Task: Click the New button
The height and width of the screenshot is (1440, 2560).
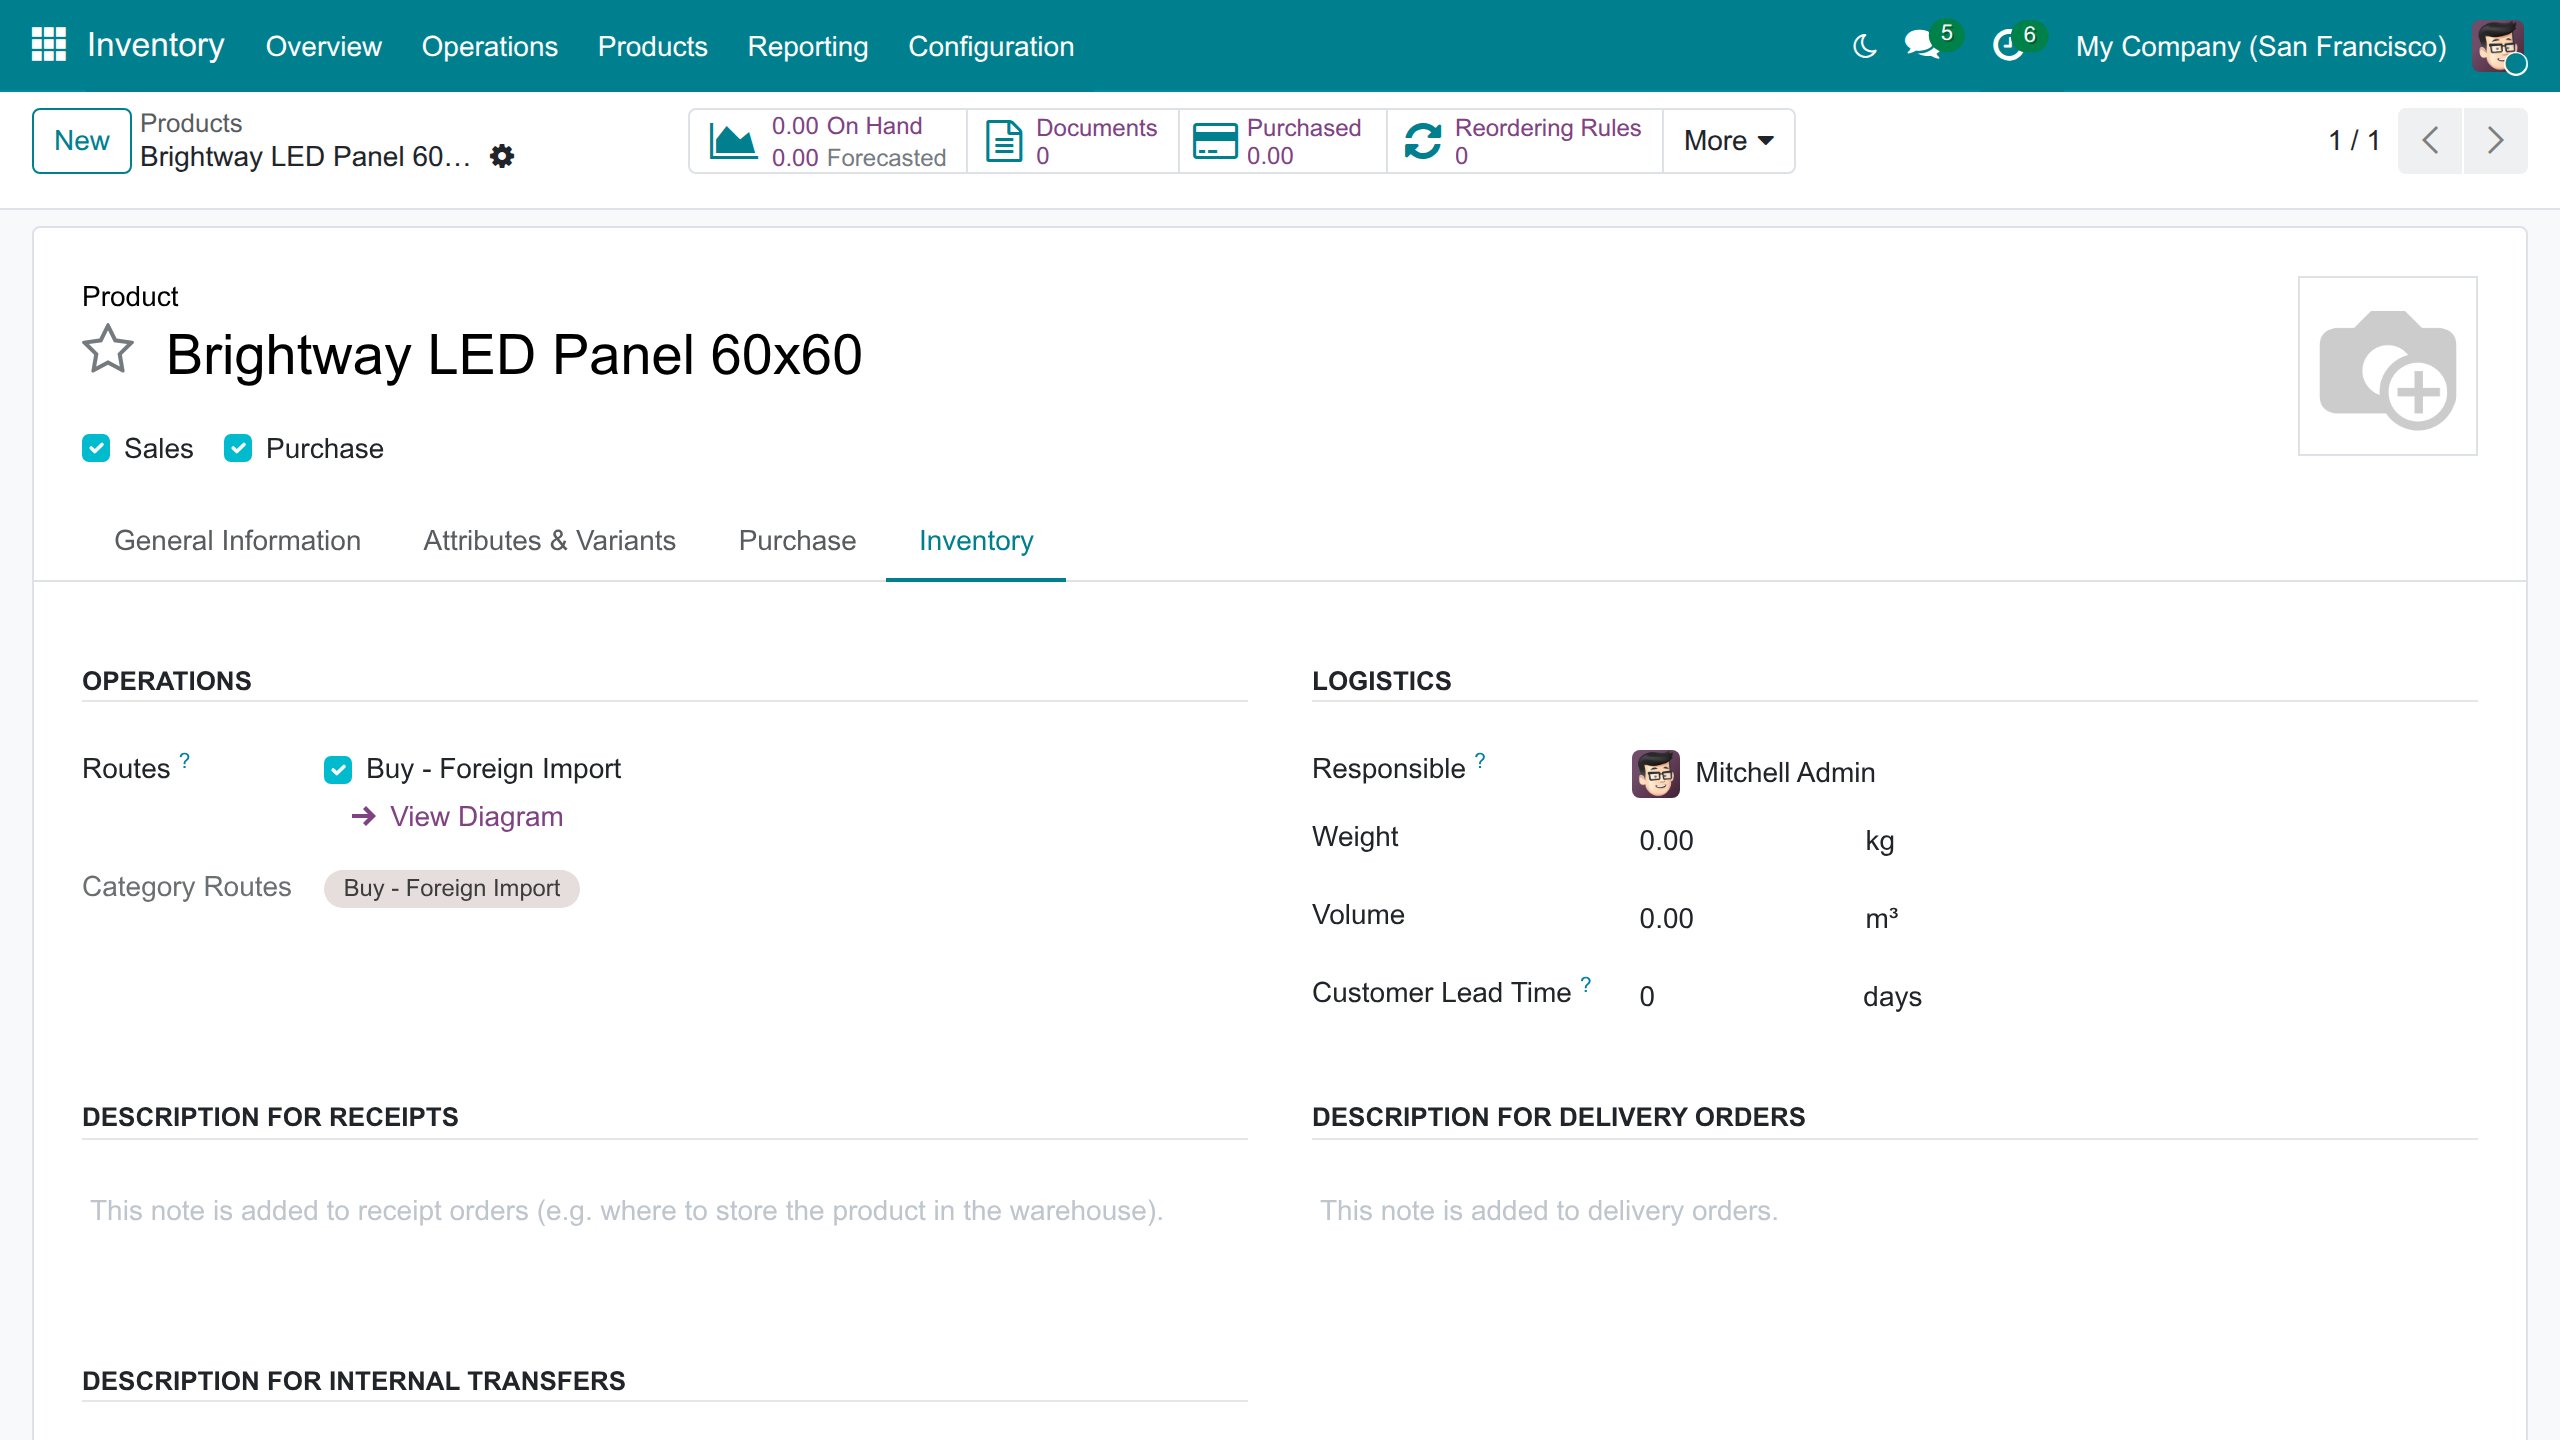Action: [82, 141]
